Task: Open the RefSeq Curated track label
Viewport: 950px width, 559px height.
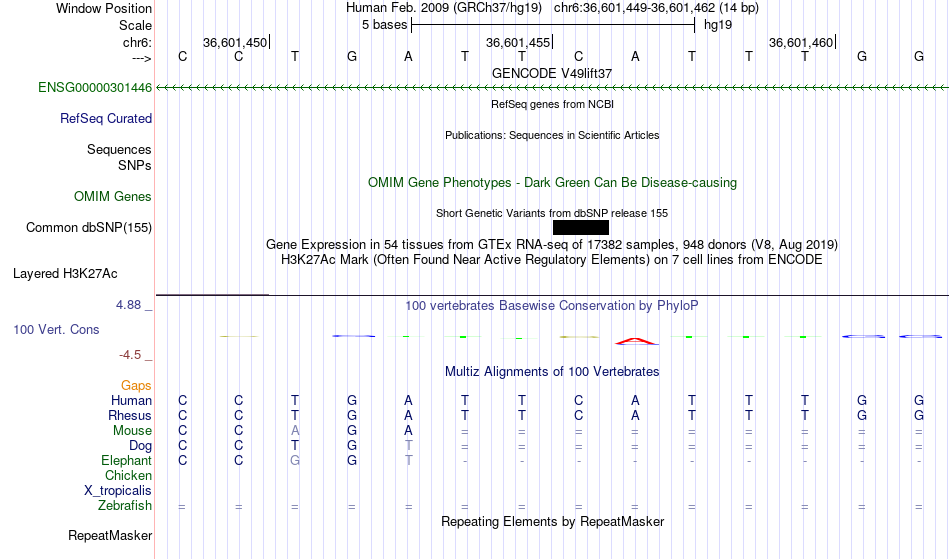Action: click(x=105, y=119)
